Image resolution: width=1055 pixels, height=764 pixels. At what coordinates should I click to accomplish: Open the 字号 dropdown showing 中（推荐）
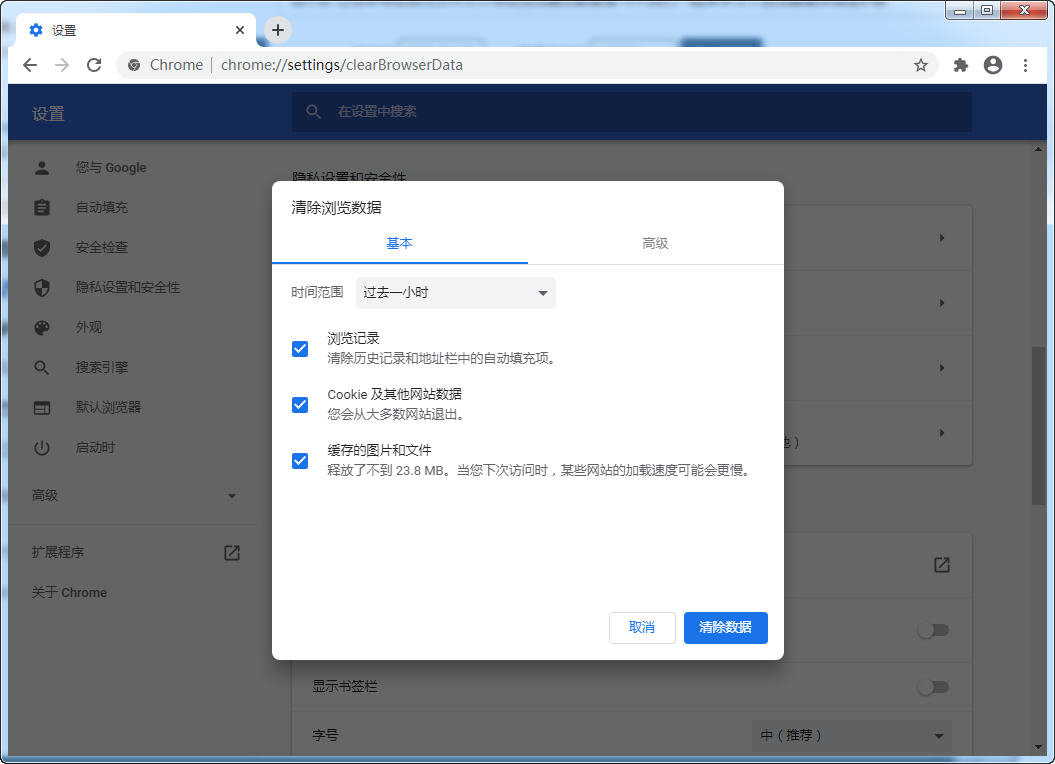click(850, 735)
